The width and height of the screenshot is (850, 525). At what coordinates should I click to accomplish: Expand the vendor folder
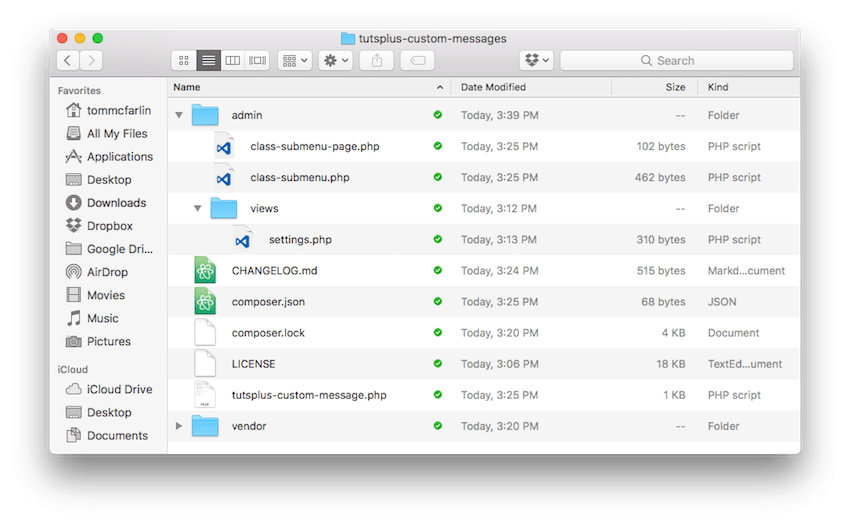tap(179, 426)
